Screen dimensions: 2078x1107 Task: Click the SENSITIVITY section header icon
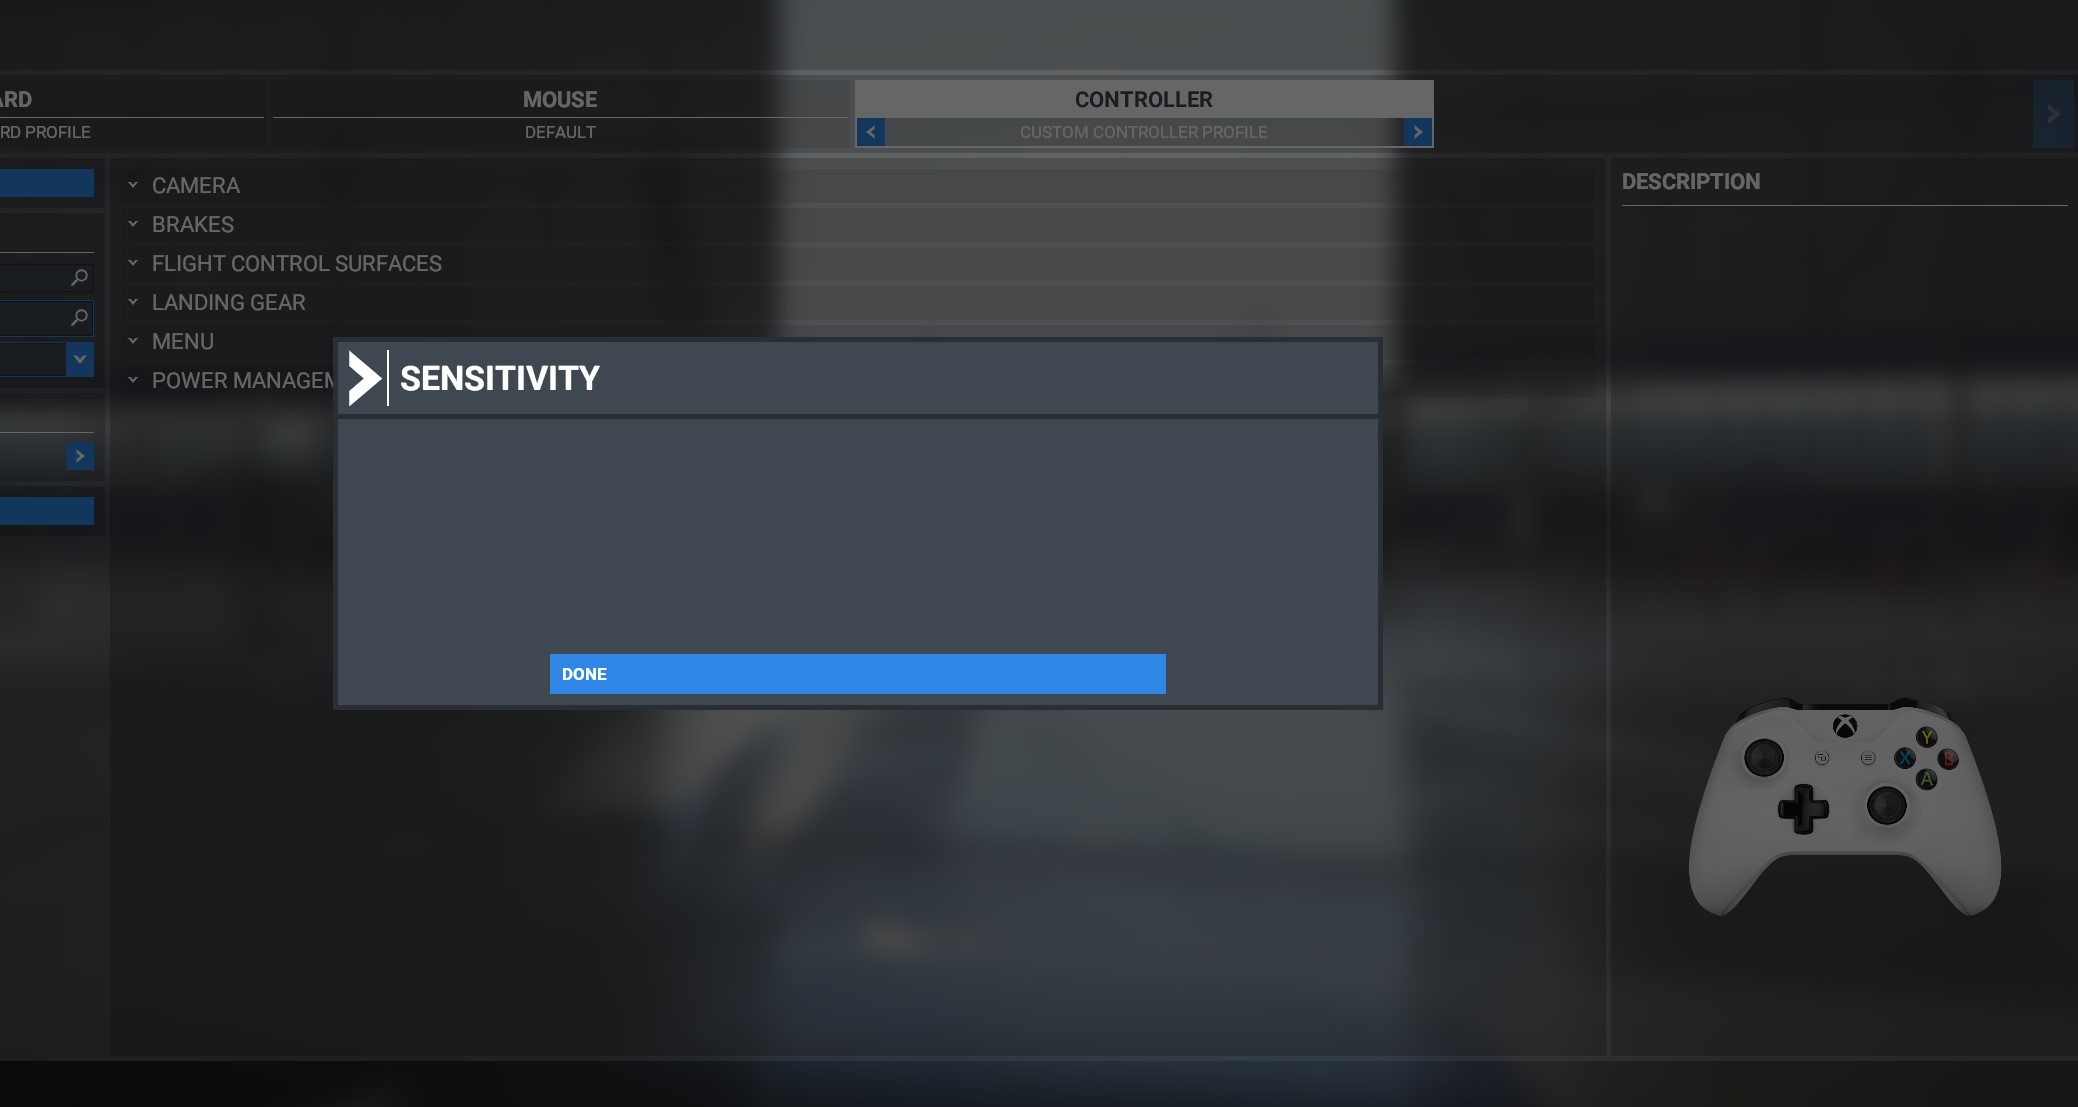point(363,378)
